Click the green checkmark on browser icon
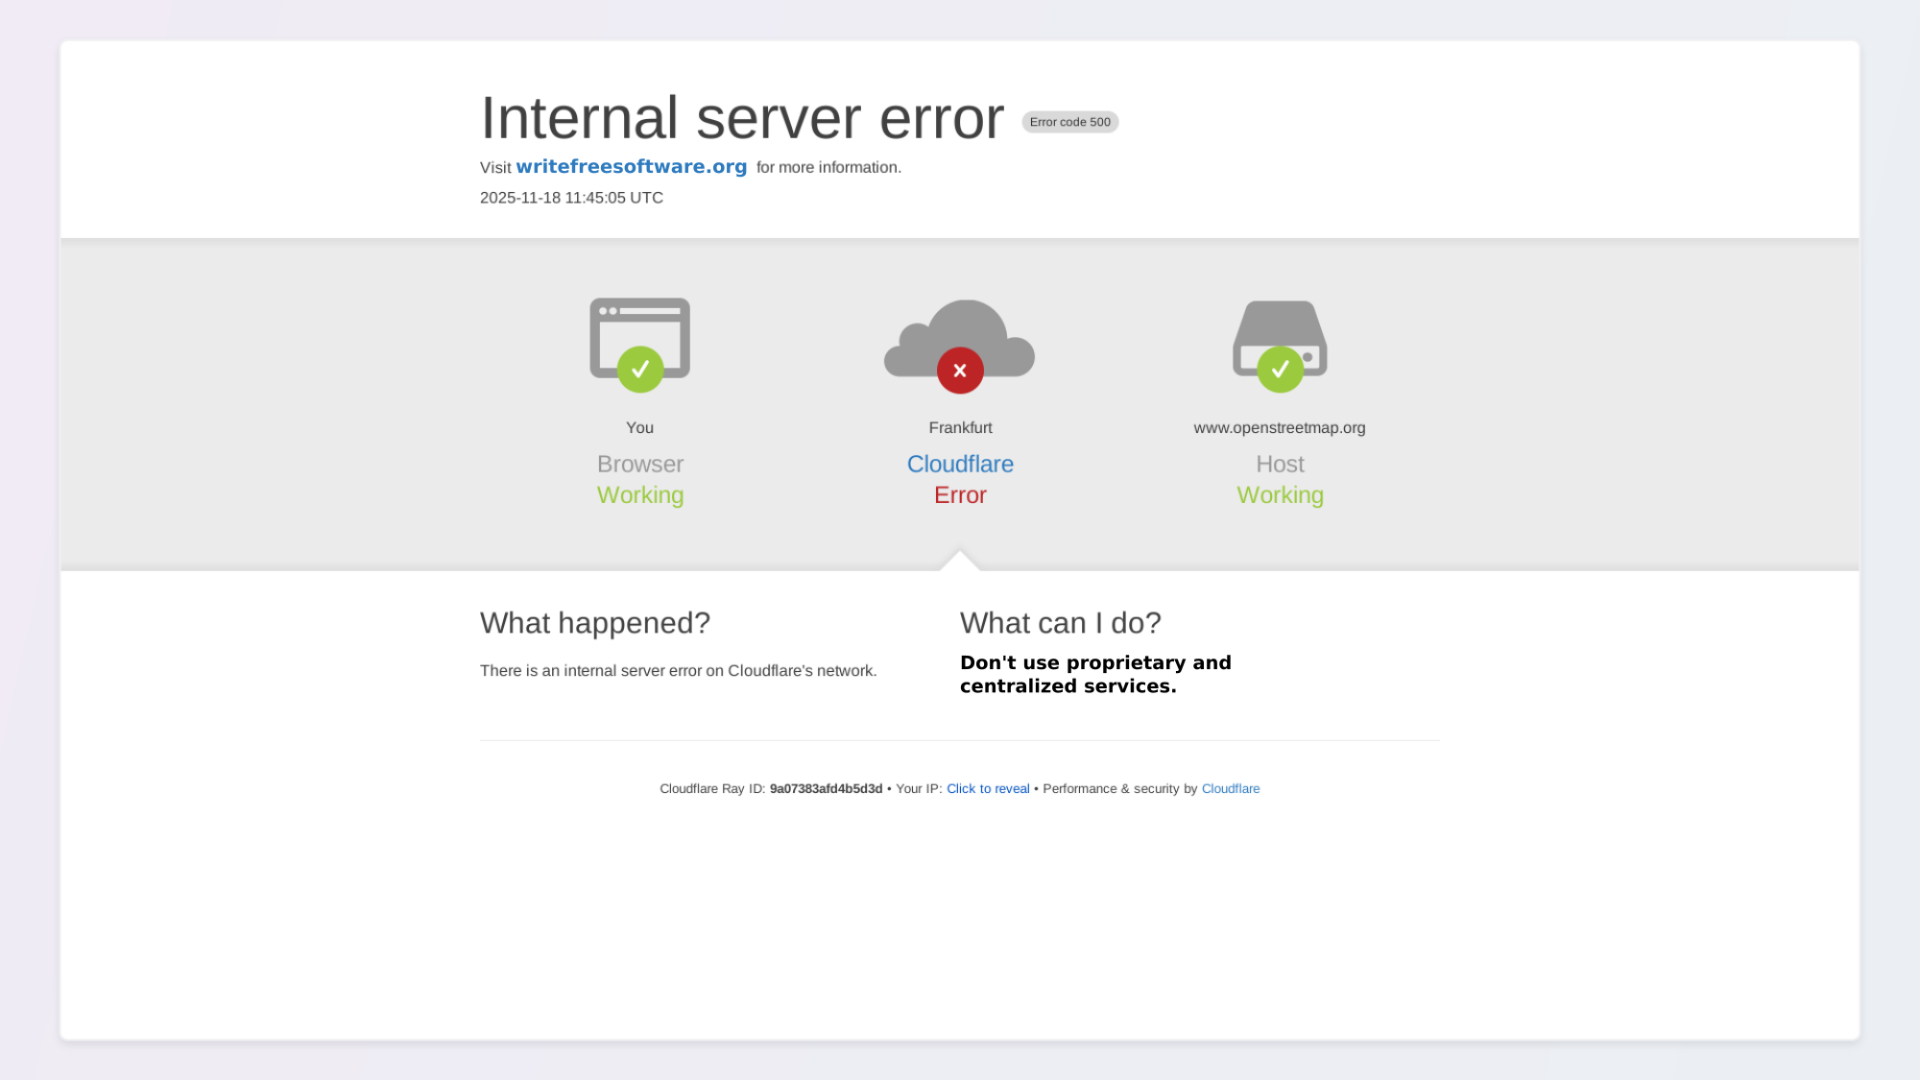 tap(640, 370)
